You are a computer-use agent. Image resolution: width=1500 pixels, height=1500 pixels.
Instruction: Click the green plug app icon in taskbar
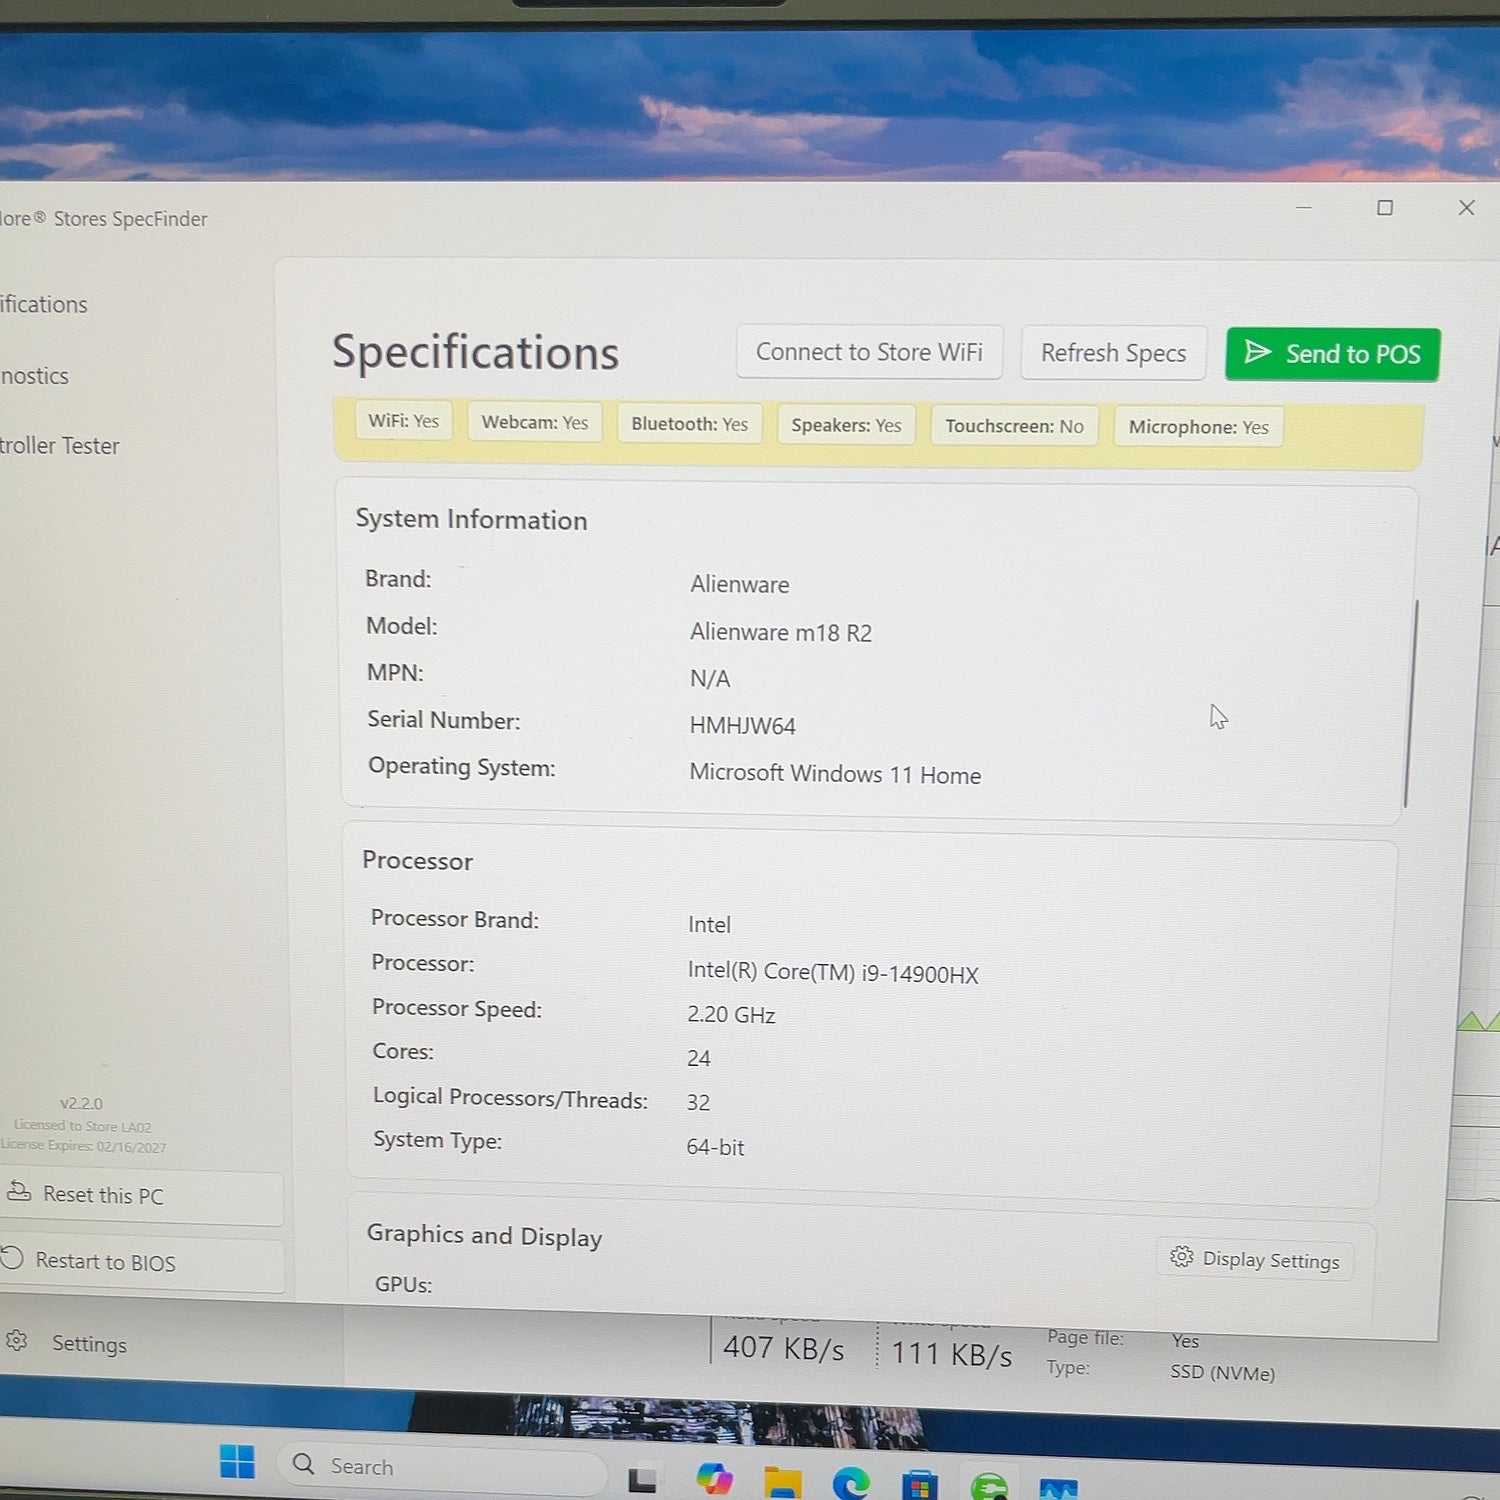coord(988,1486)
